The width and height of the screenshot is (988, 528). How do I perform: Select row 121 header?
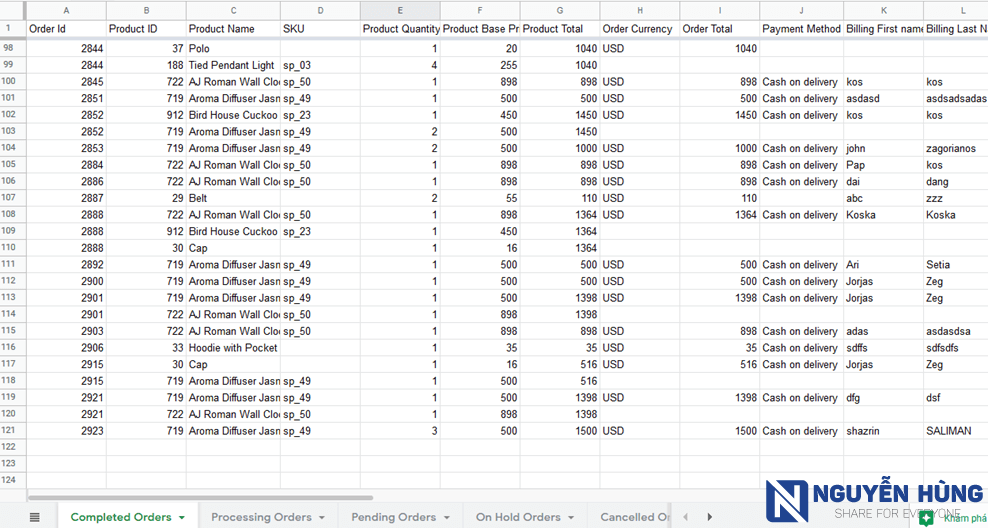click(13, 430)
